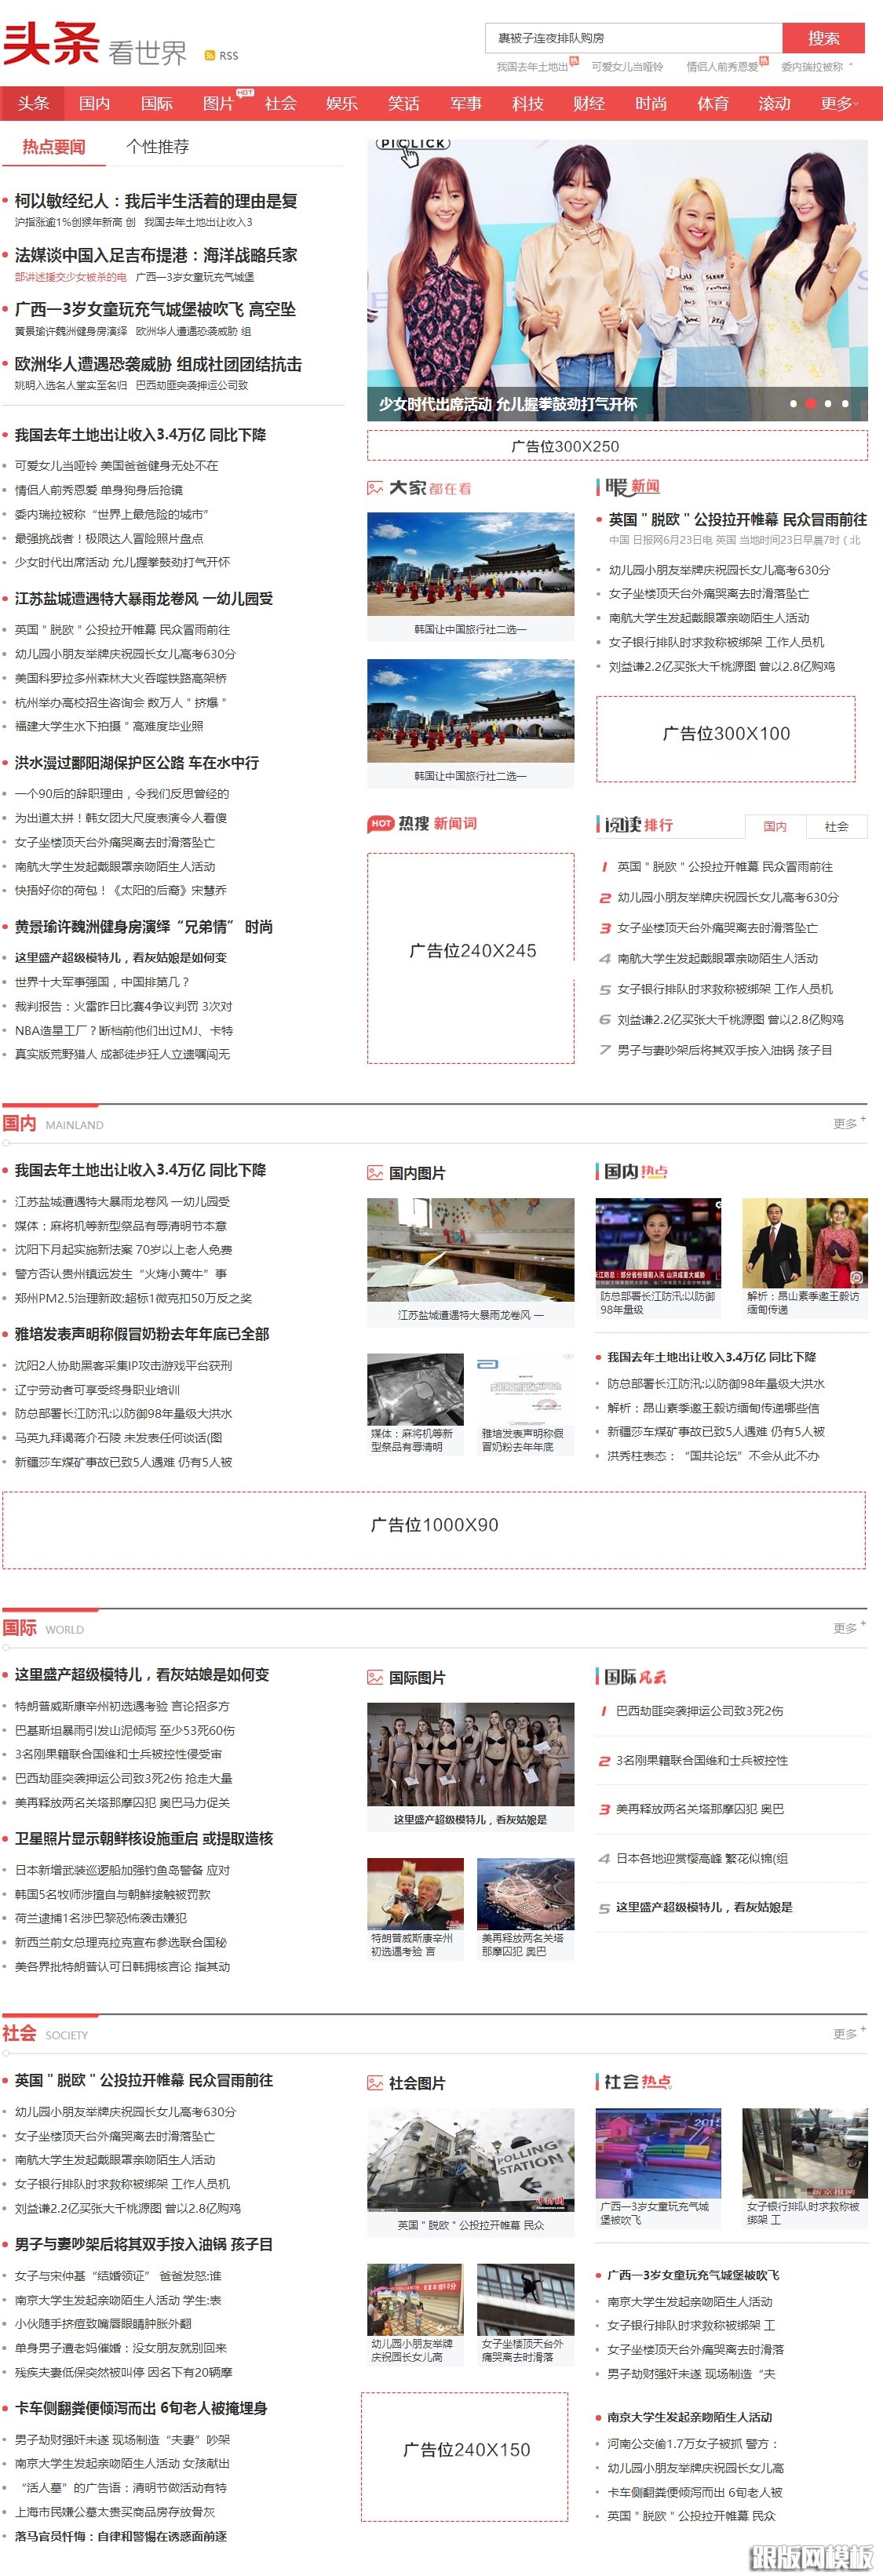The image size is (883, 2576).
Task: Open headline 洪水漫过鄱阳湖保护区公路
Action: [136, 762]
